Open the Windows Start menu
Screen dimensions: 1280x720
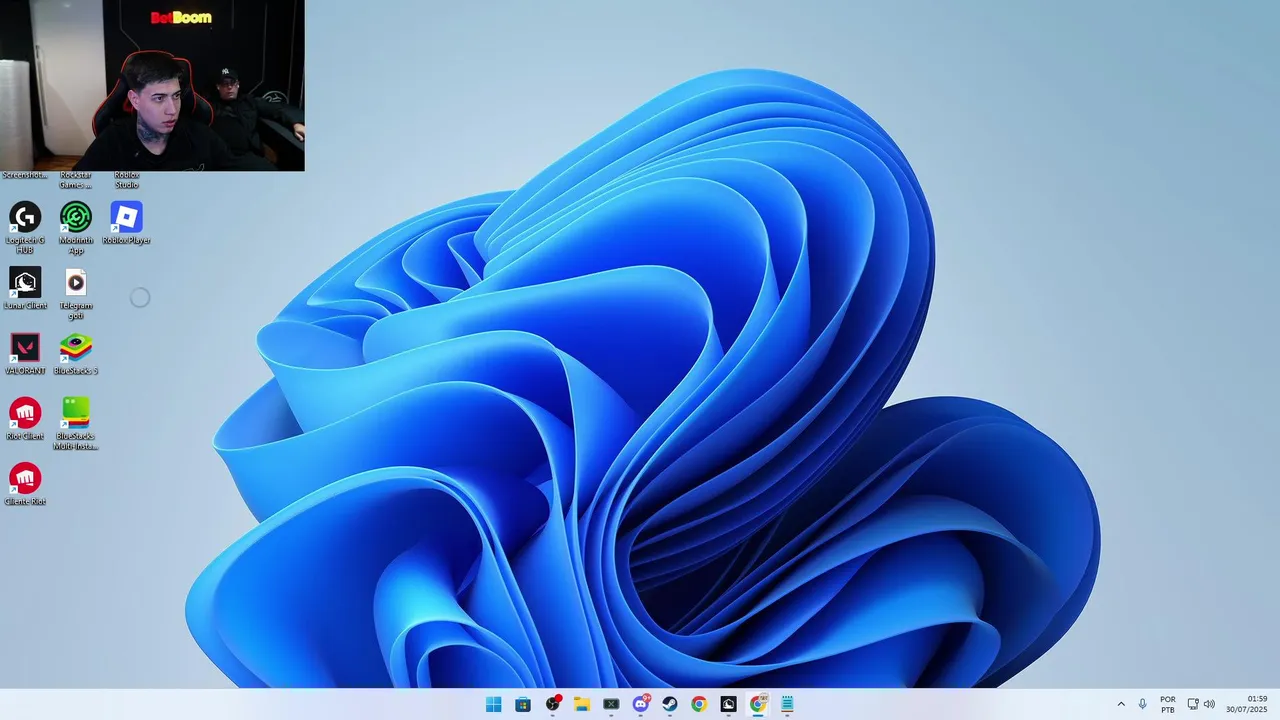(494, 704)
